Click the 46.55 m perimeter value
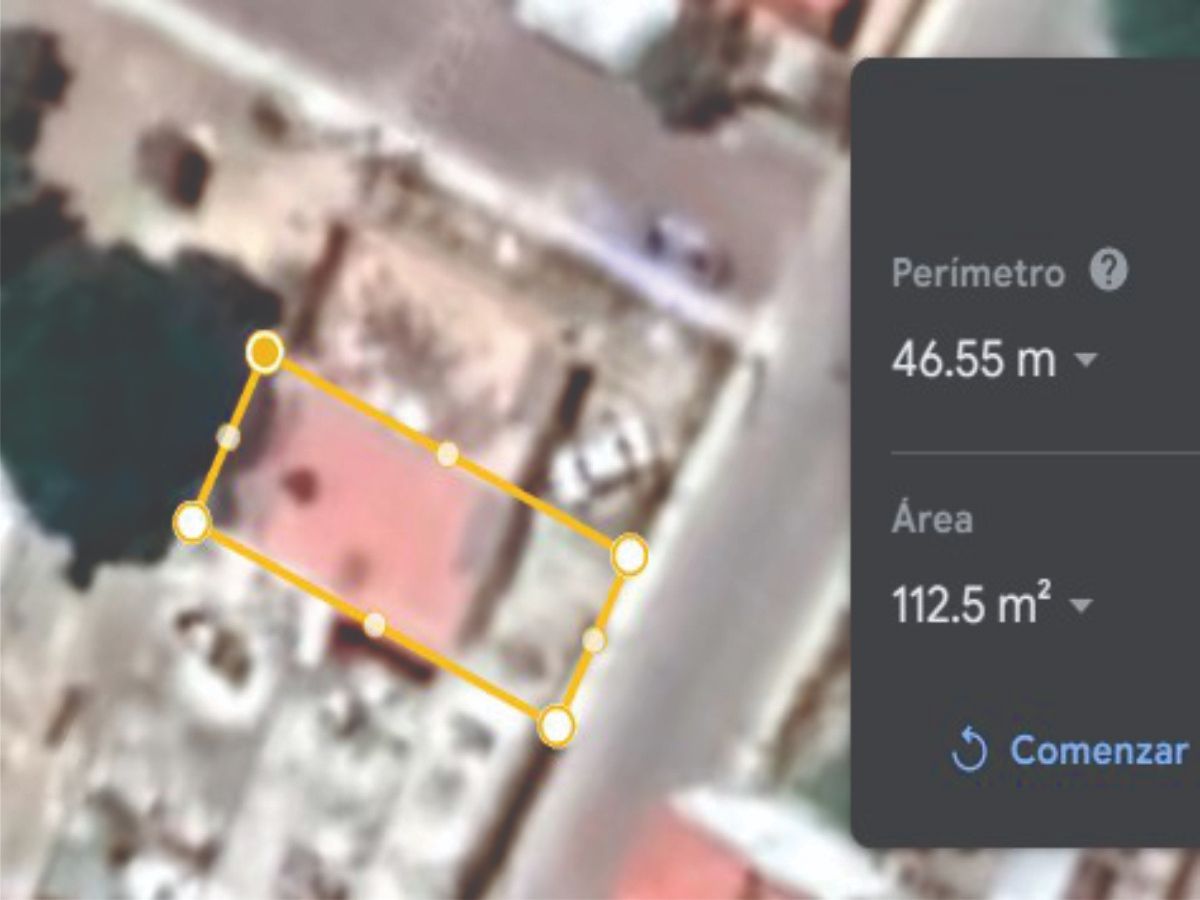The width and height of the screenshot is (1200, 900). (x=973, y=359)
